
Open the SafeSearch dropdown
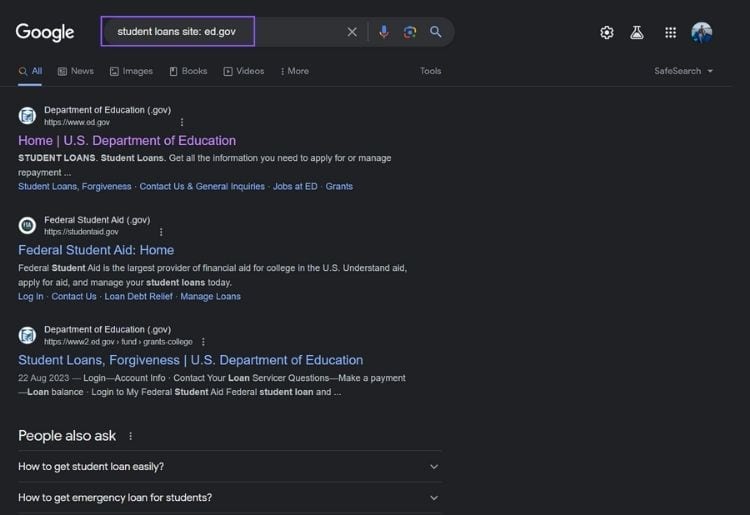tap(683, 71)
